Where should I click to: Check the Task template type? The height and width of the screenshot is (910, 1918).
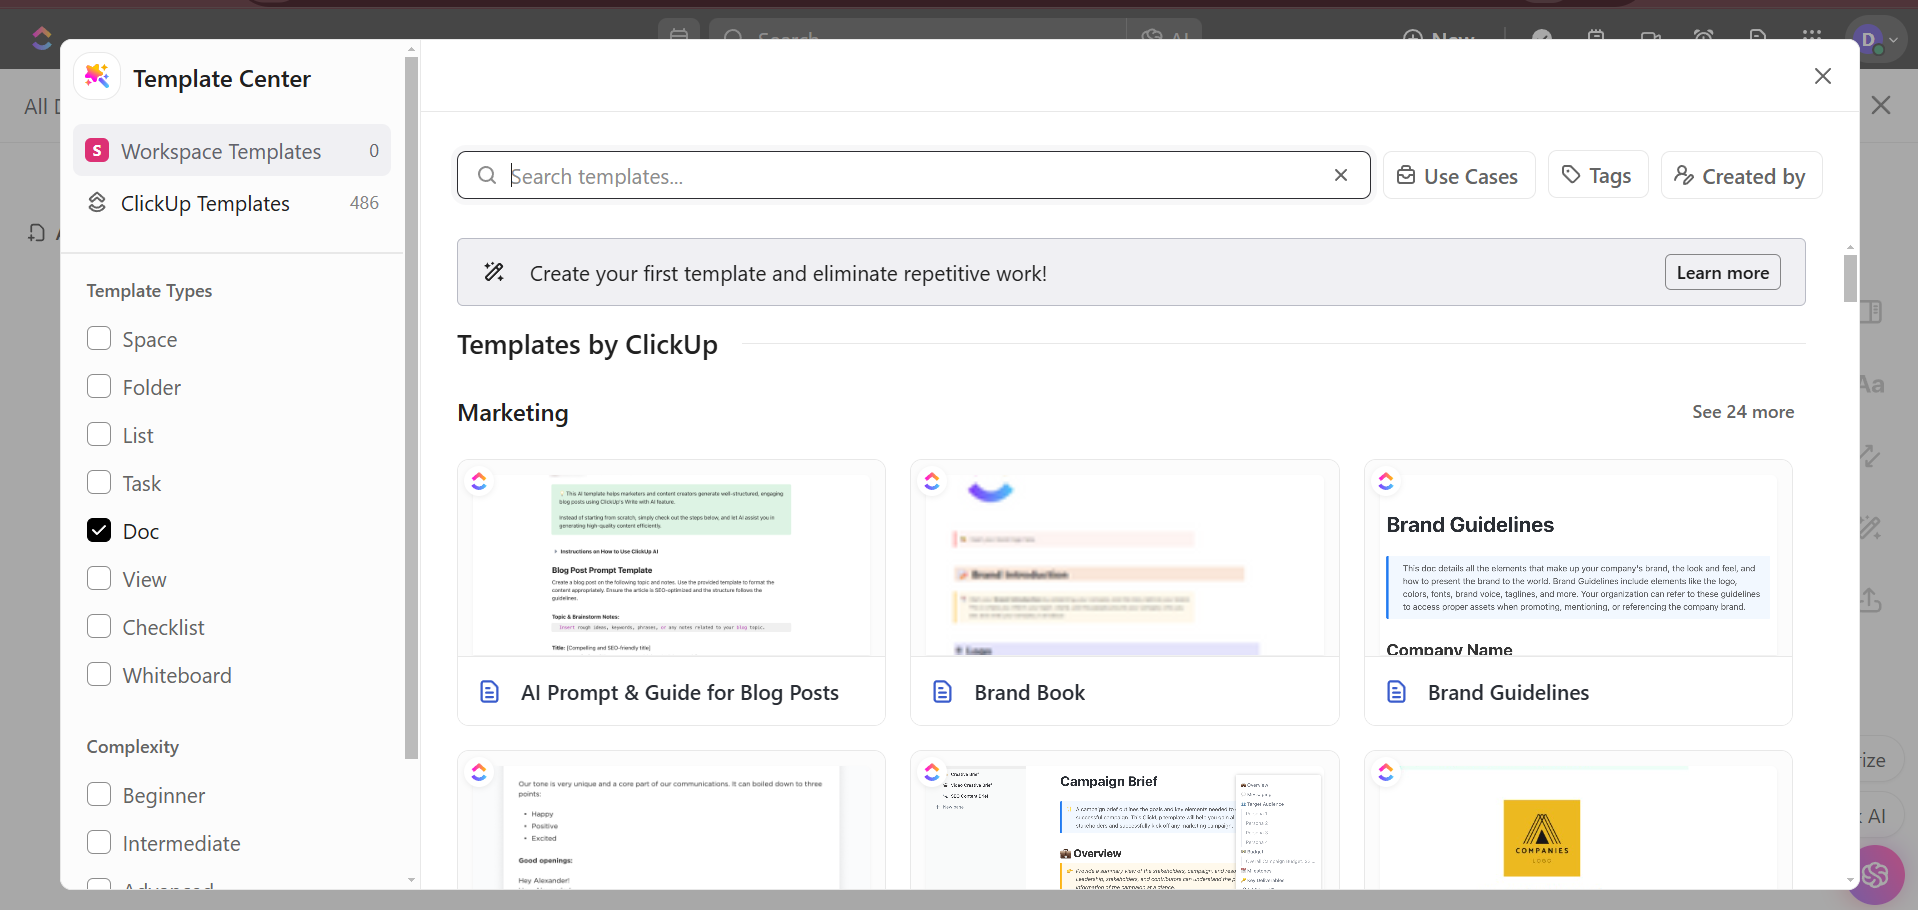[99, 483]
